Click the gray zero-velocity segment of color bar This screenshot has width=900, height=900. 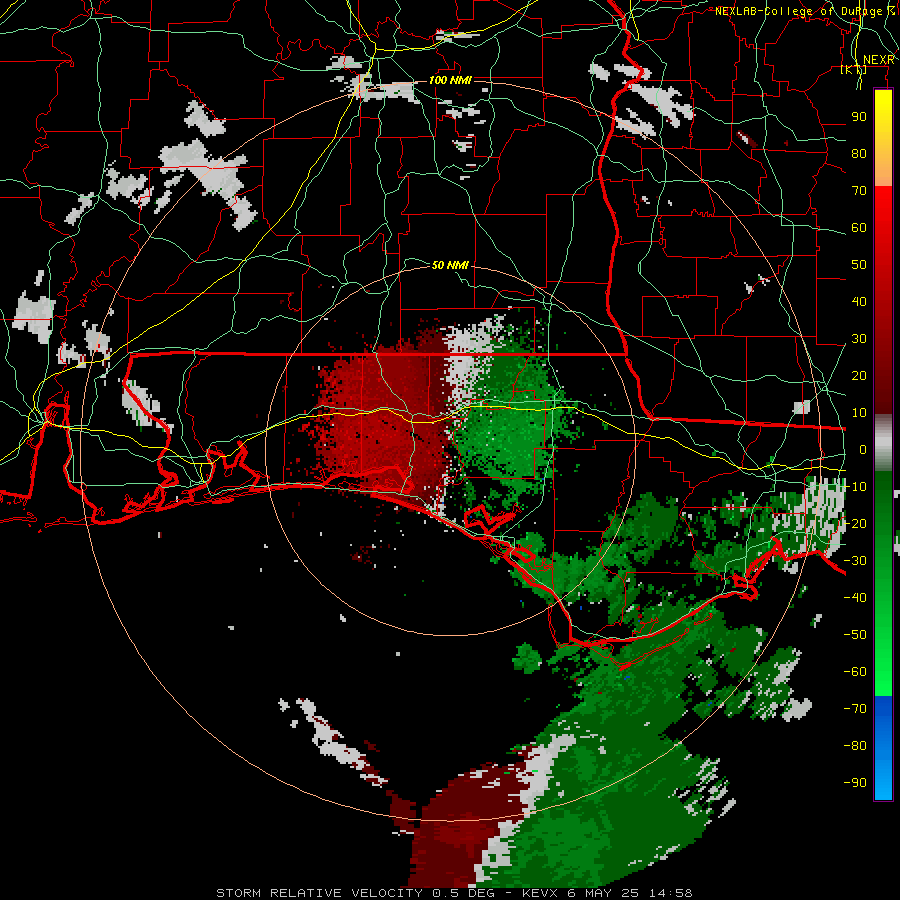point(883,442)
